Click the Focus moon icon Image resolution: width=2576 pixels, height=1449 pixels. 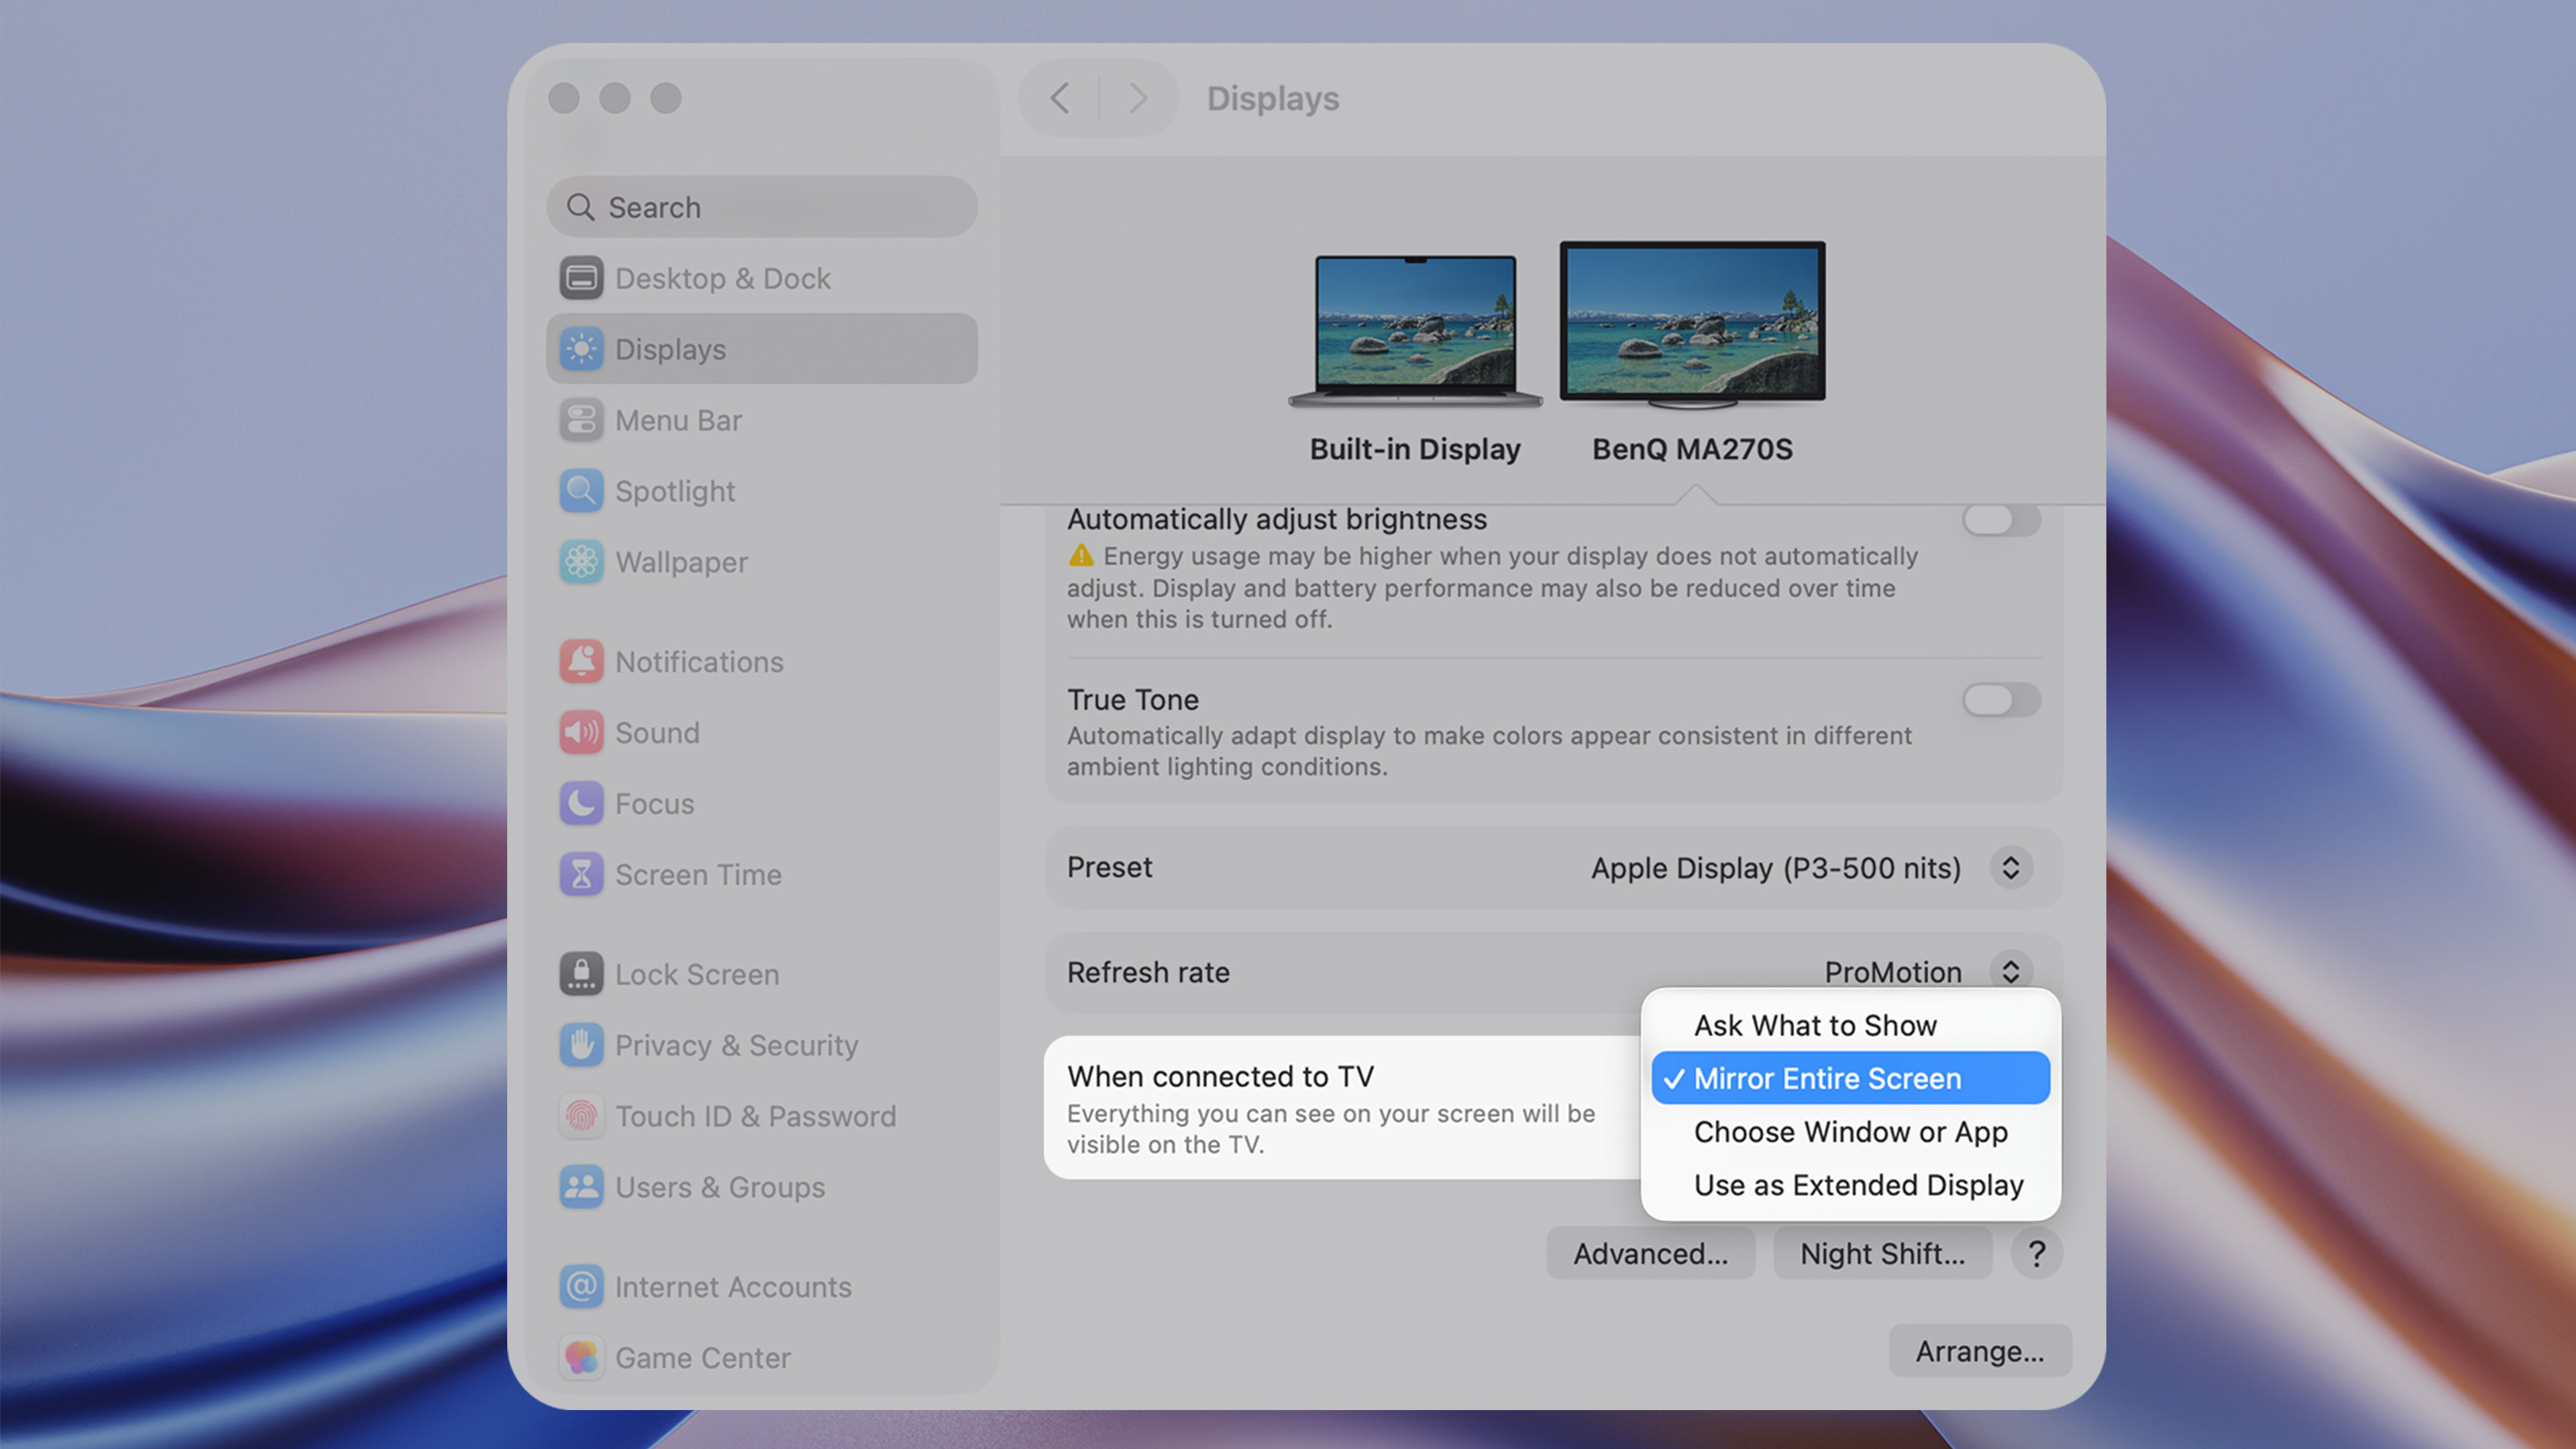(581, 804)
